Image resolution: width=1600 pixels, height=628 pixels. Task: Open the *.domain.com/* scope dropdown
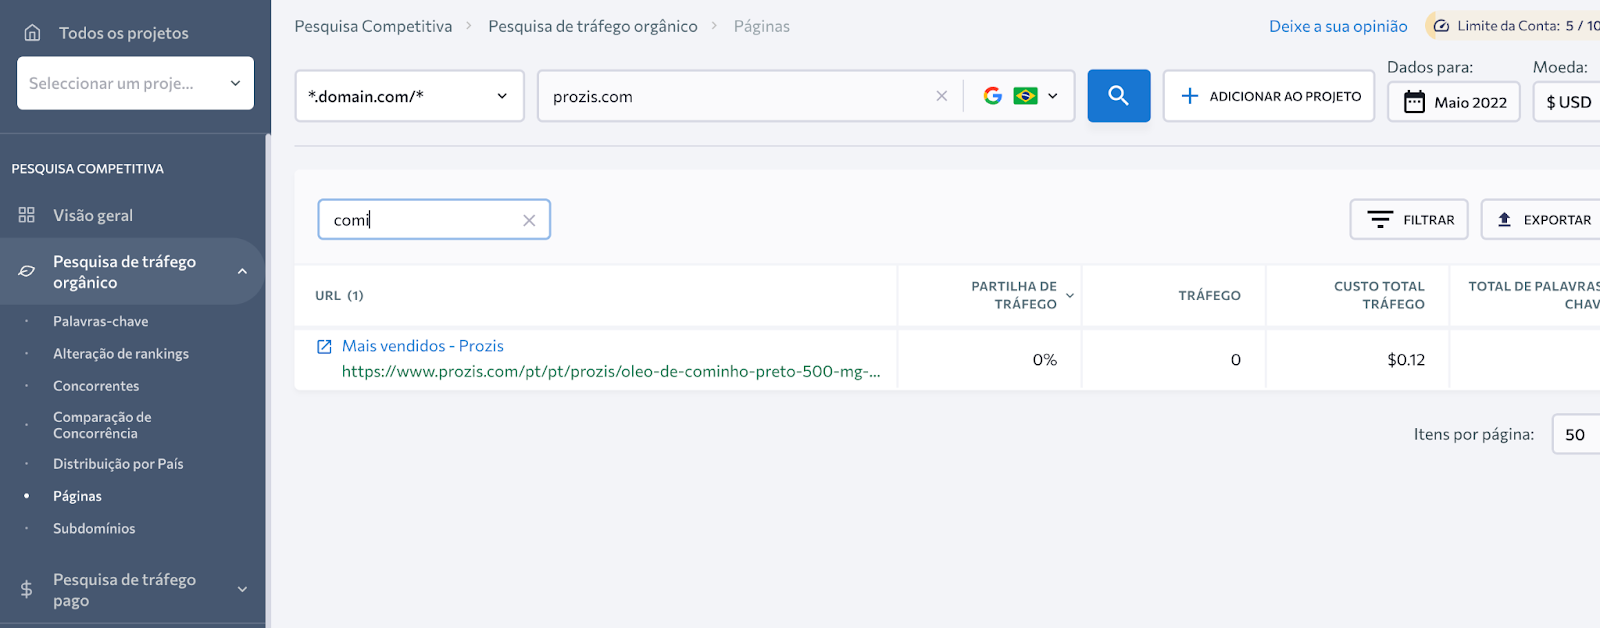point(410,96)
